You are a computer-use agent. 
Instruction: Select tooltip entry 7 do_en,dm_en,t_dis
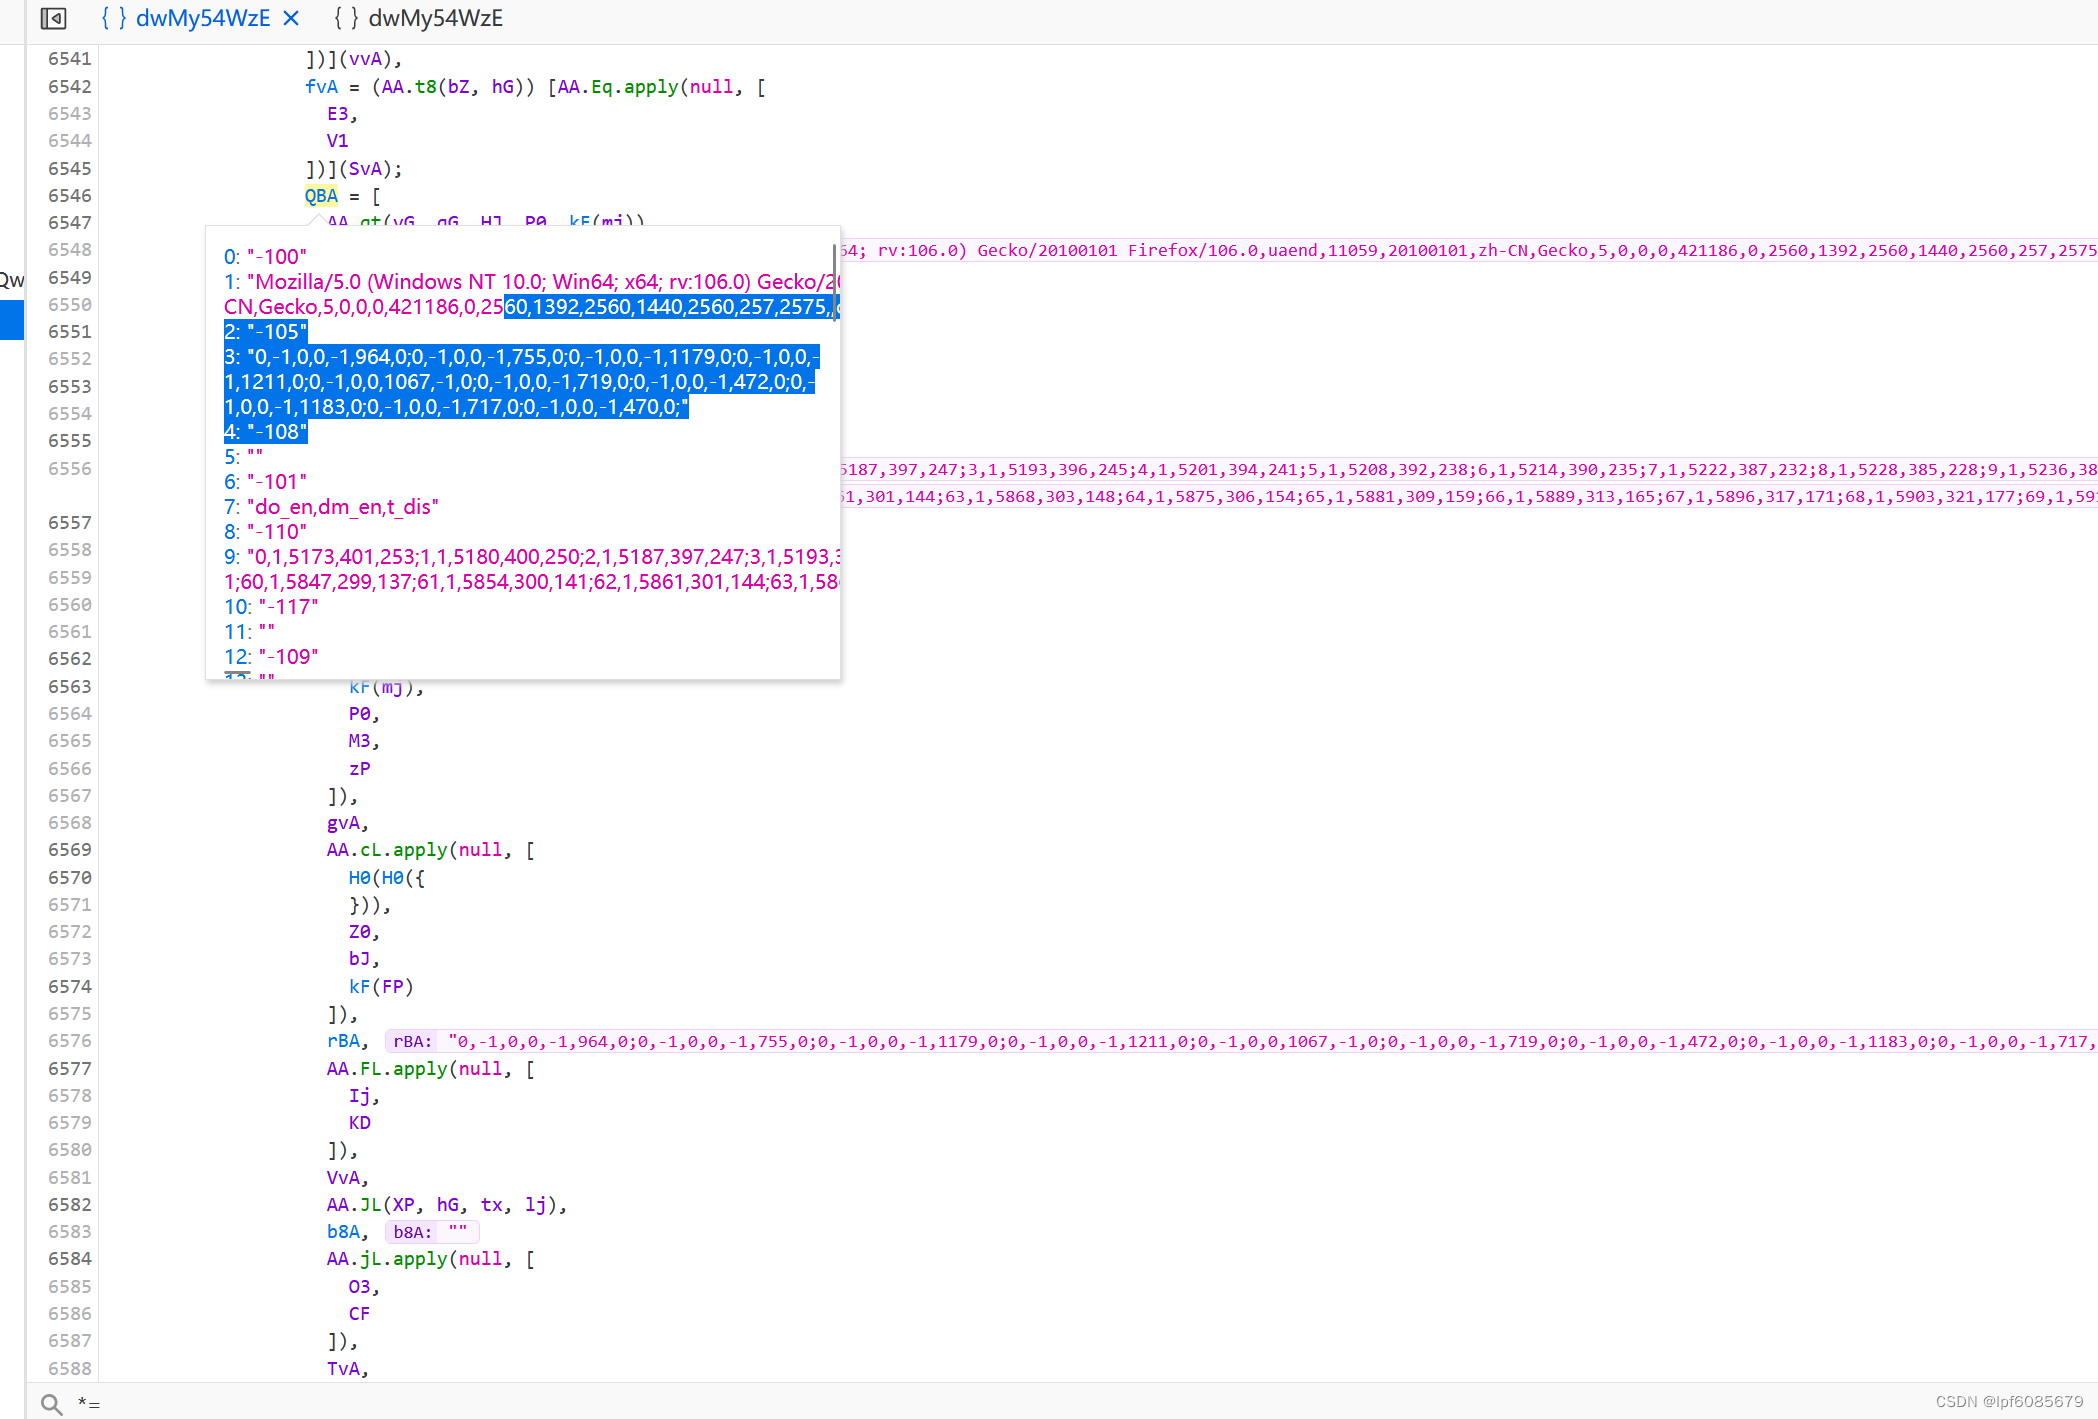[331, 507]
